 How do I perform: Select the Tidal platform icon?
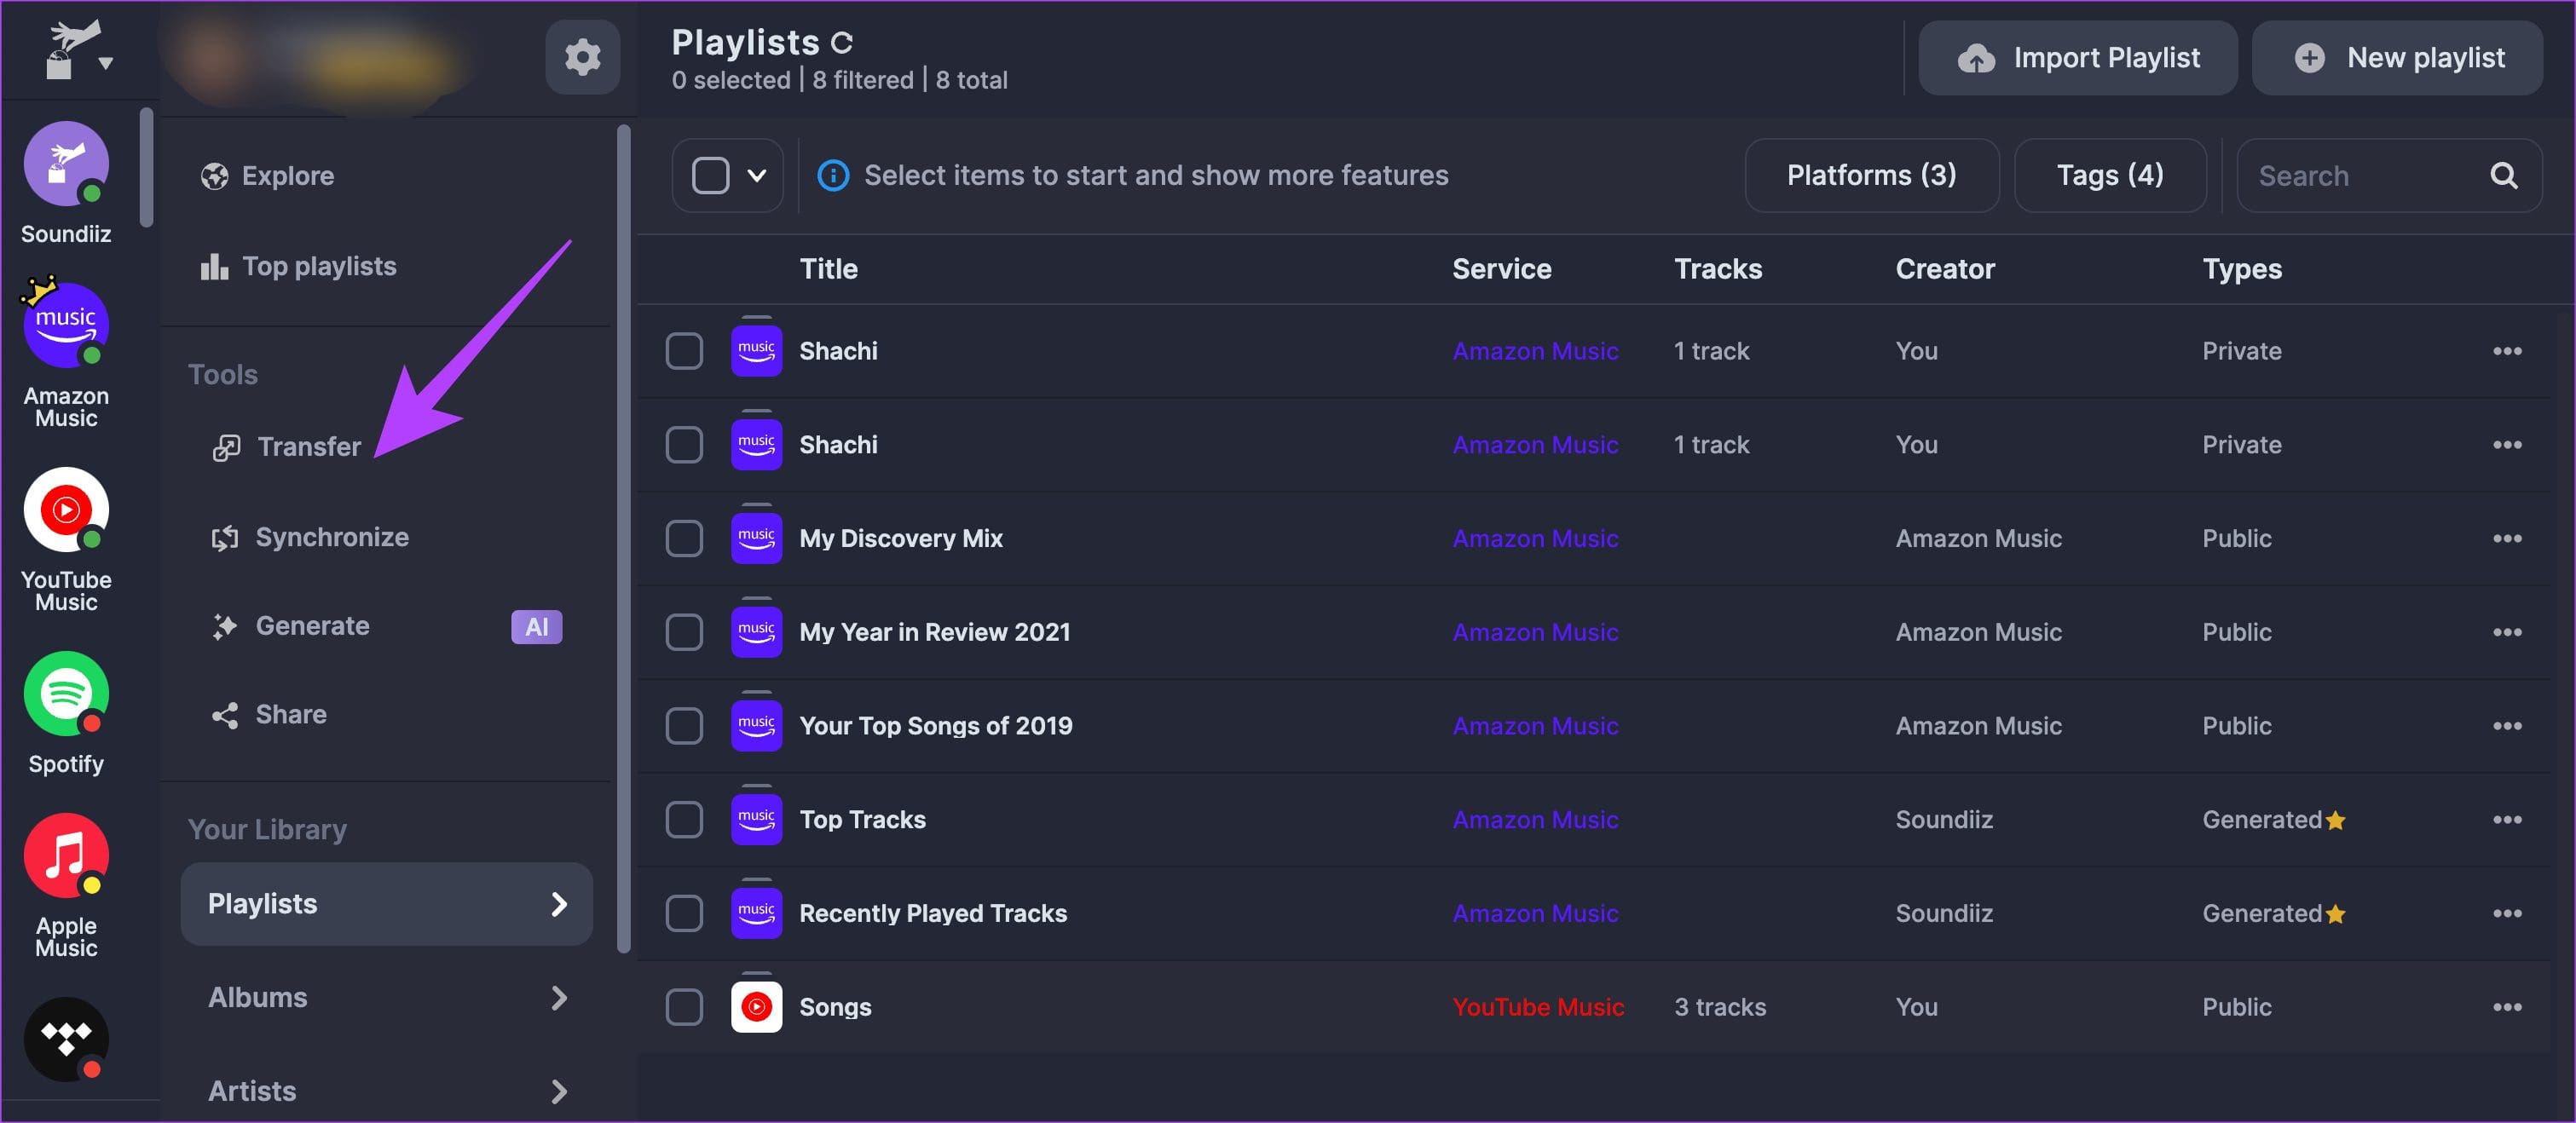click(x=66, y=1039)
